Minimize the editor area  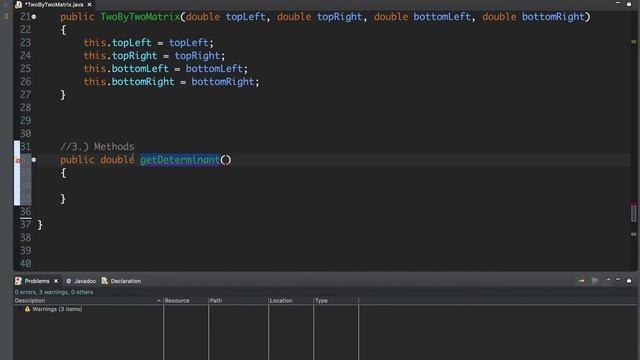[x=618, y=3]
